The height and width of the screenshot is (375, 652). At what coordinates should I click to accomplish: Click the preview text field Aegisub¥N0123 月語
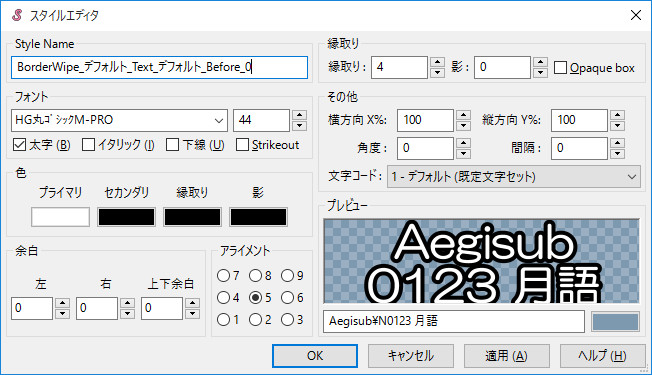point(454,321)
